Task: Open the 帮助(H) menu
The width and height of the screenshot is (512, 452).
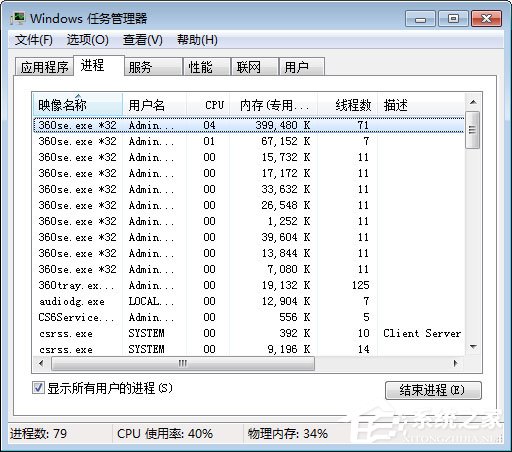Action: [197, 40]
